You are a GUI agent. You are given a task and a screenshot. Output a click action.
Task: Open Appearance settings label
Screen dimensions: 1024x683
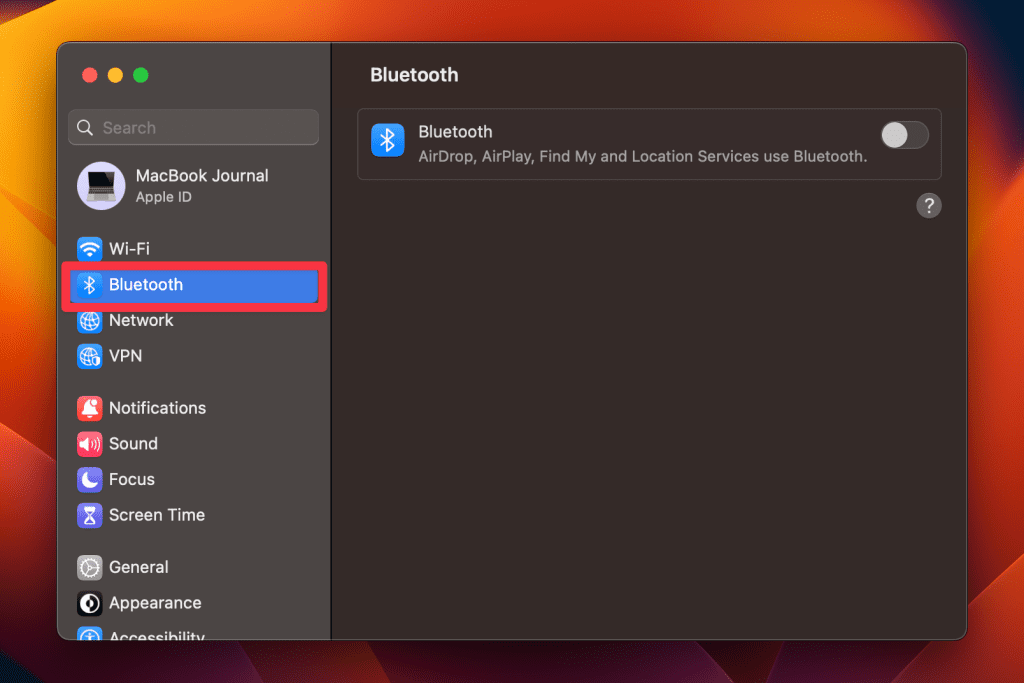tap(155, 603)
